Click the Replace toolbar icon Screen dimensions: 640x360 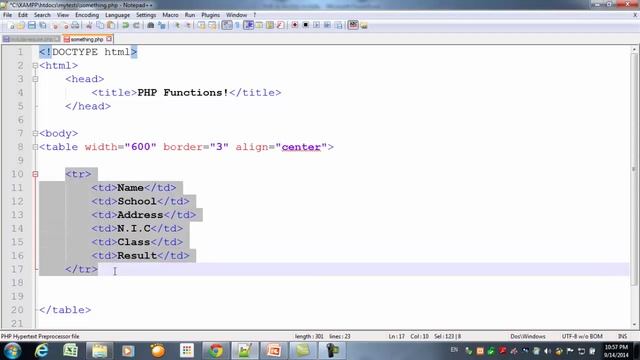point(162,25)
